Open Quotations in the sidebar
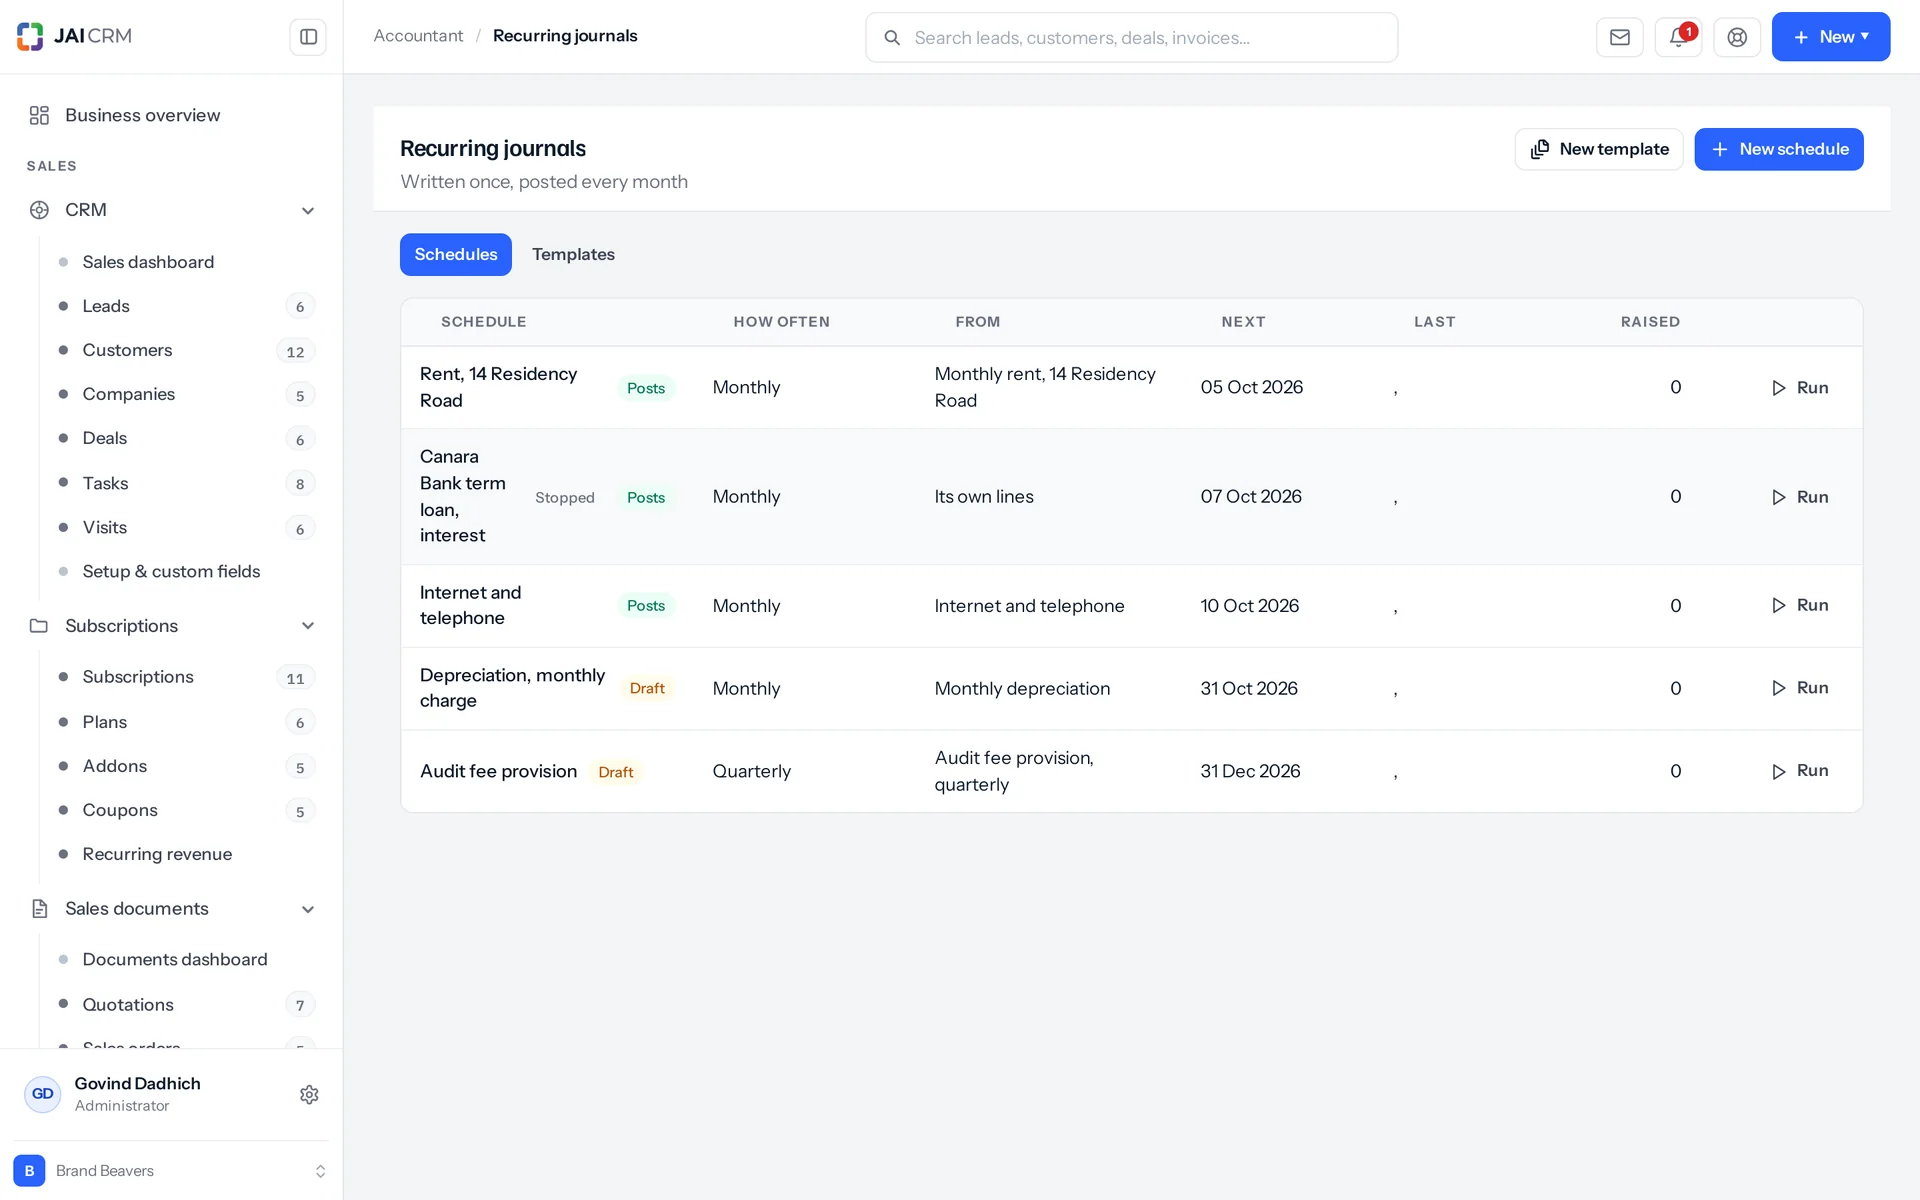Image resolution: width=1920 pixels, height=1200 pixels. (x=186, y=1005)
